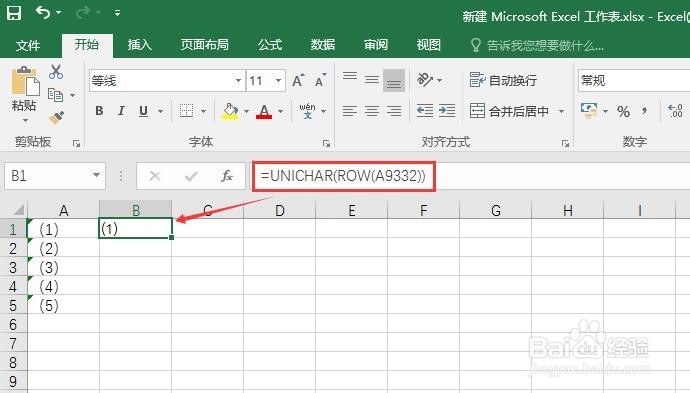The image size is (690, 393).
Task: Apply percent style
Action: pos(623,111)
